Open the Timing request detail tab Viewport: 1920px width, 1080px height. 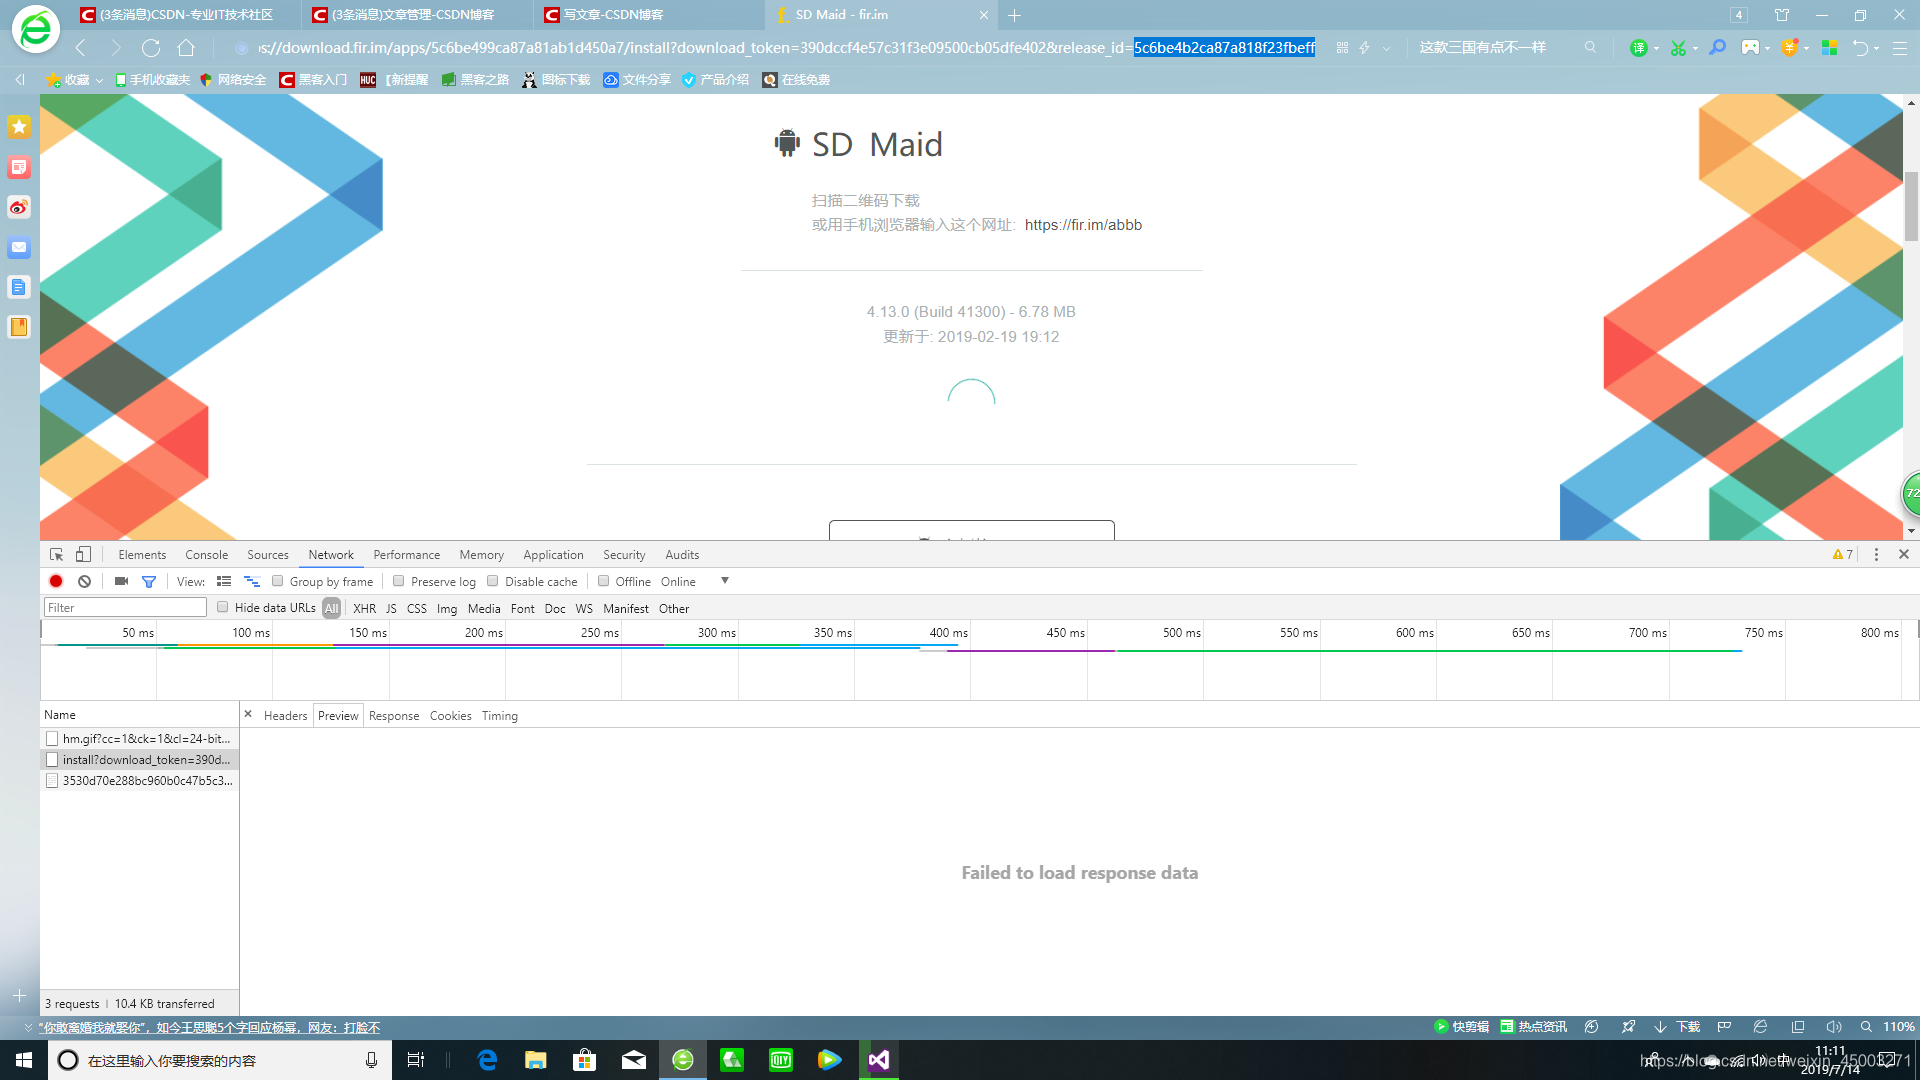pos(500,716)
